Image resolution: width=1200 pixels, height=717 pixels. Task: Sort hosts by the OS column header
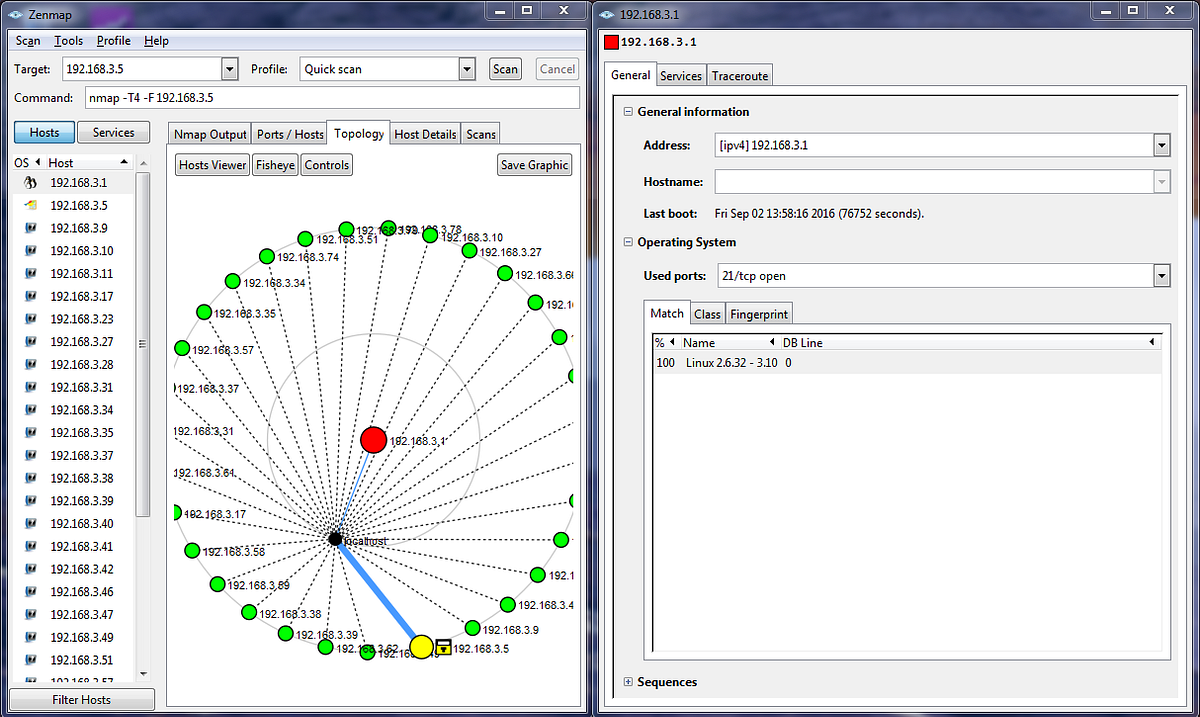click(27, 162)
